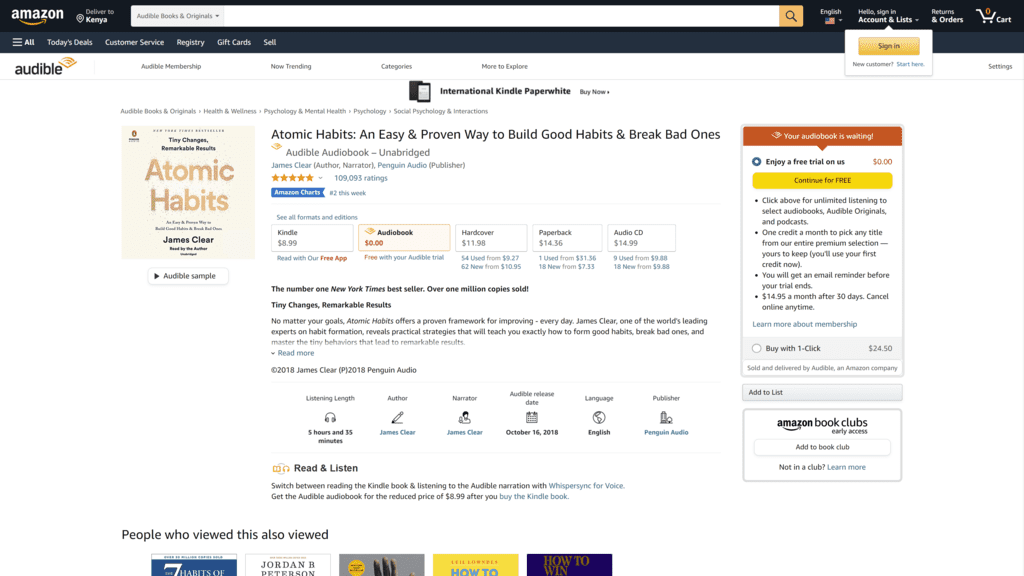Click the Deliver to Kenya location pin
Screen dimensions: 1024x576
pyautogui.click(x=80, y=18)
